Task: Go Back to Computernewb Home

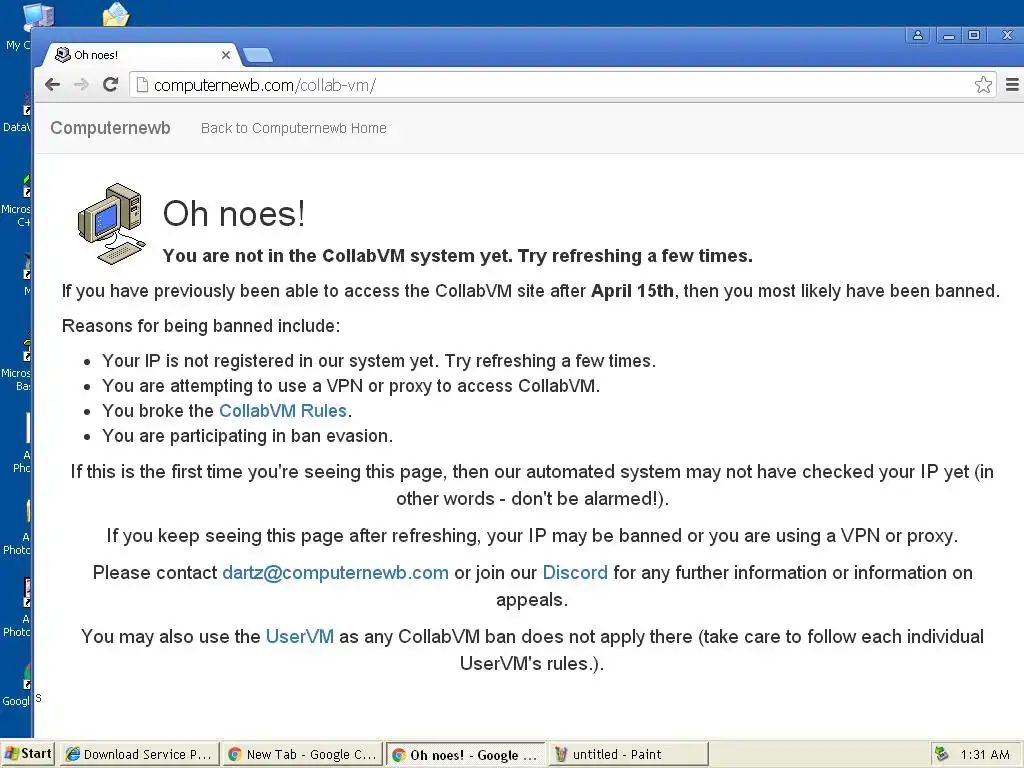Action: (x=294, y=128)
